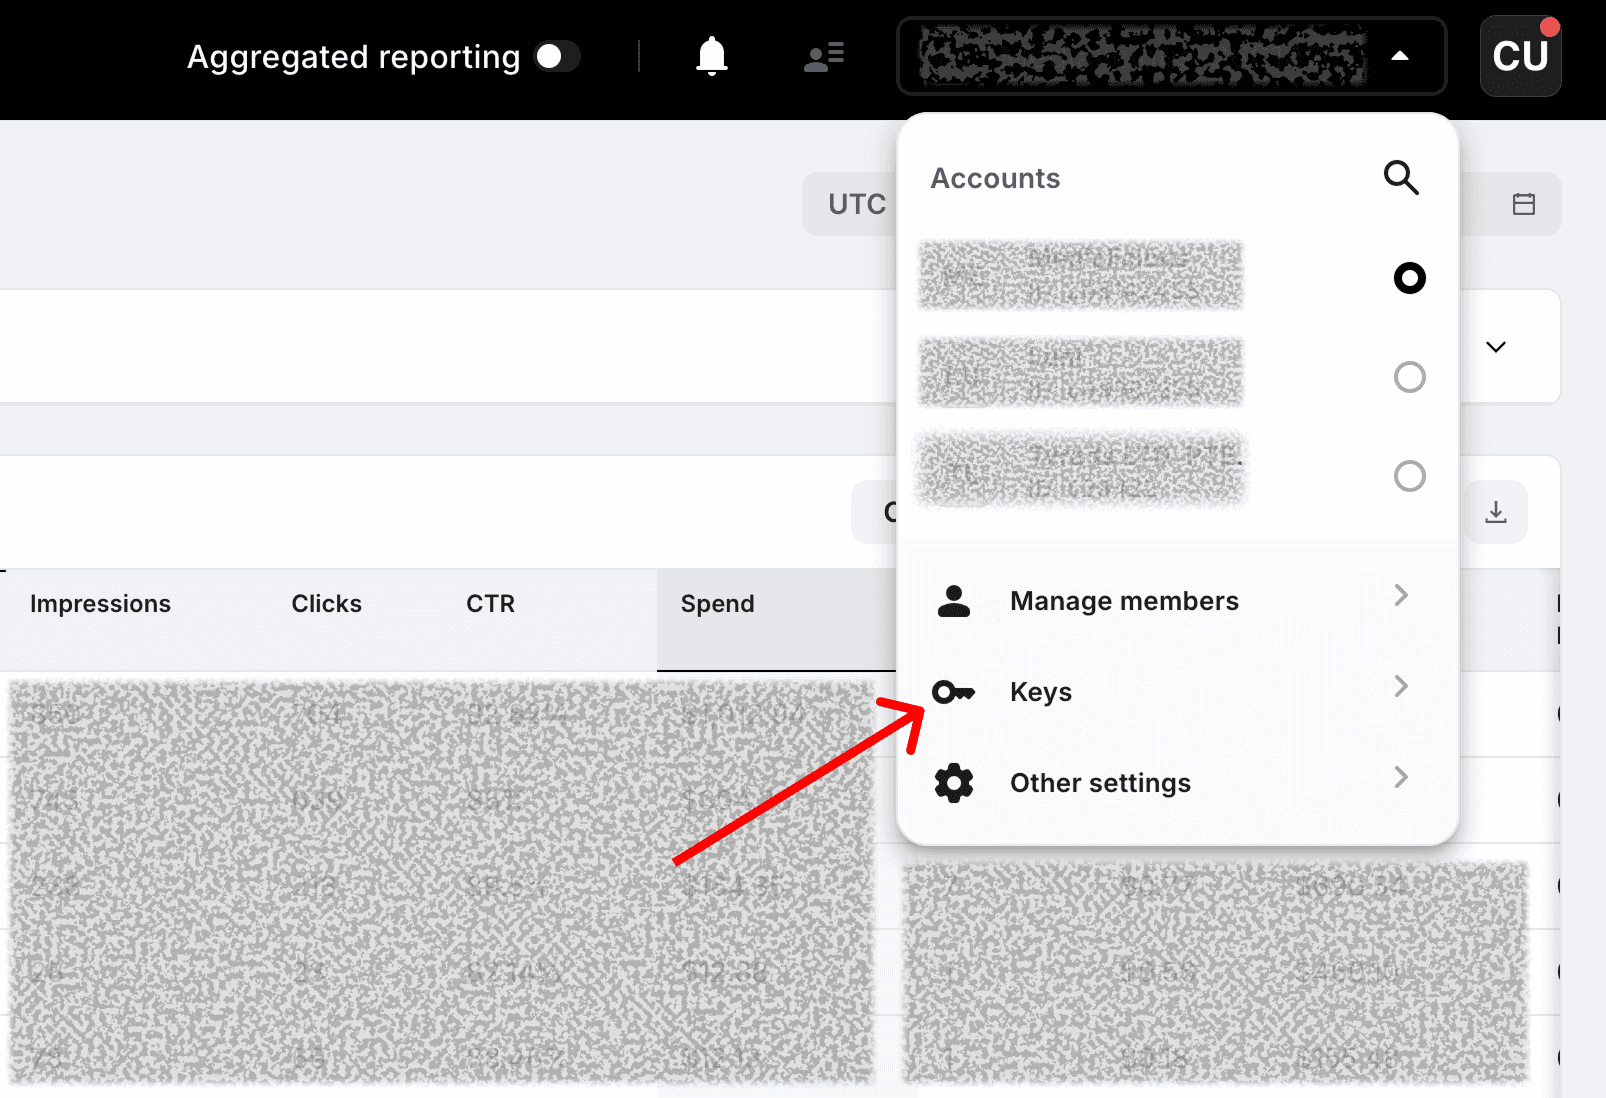Search accounts with magnifier icon

tap(1401, 177)
